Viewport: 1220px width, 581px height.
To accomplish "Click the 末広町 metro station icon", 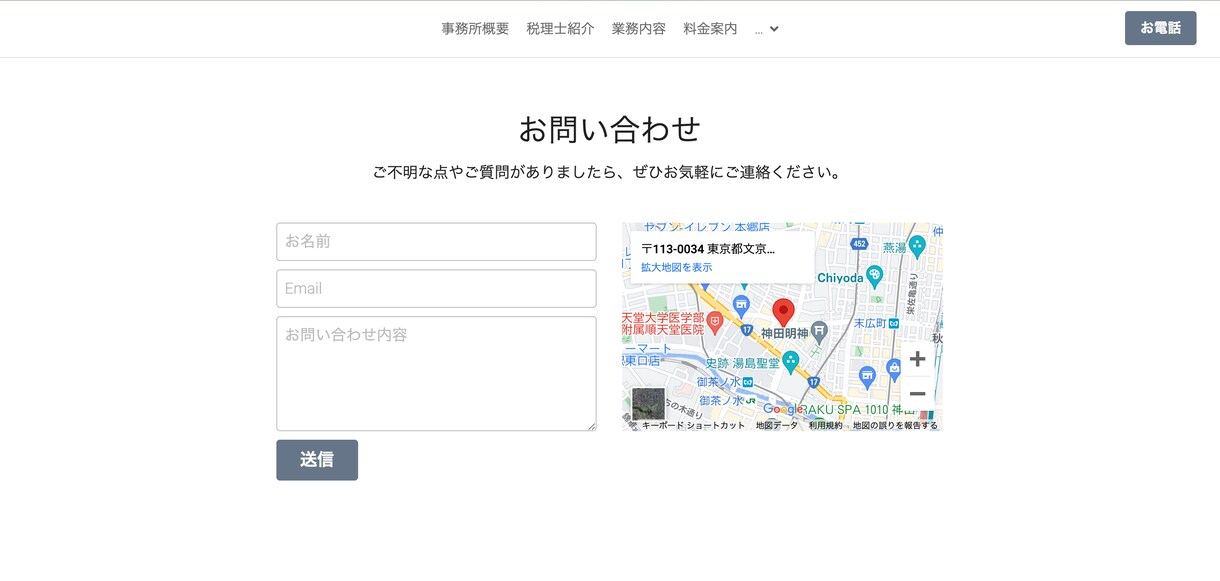I will [x=894, y=323].
